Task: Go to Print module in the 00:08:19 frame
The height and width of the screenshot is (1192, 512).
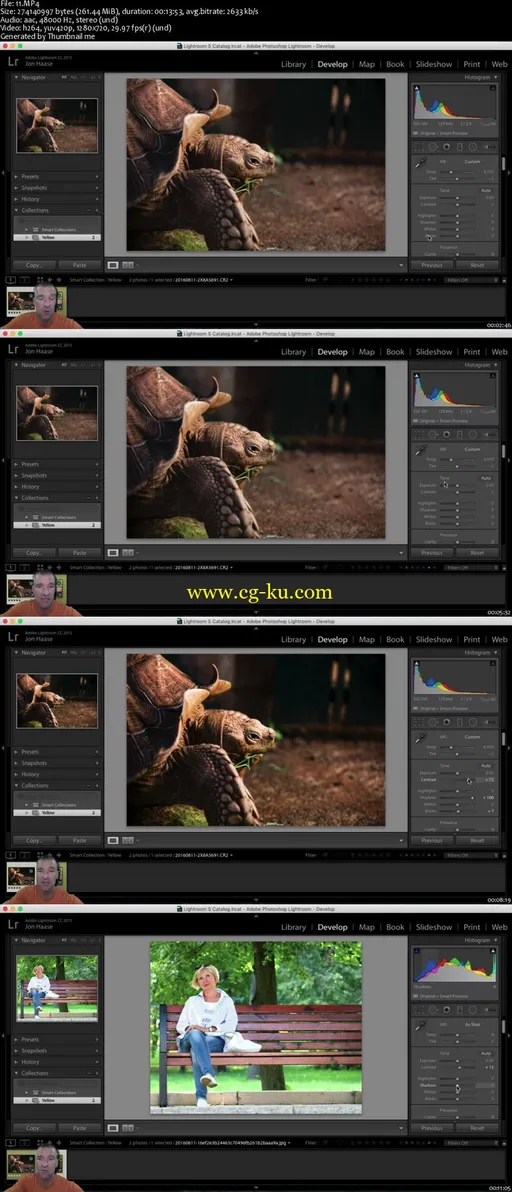Action: [472, 640]
